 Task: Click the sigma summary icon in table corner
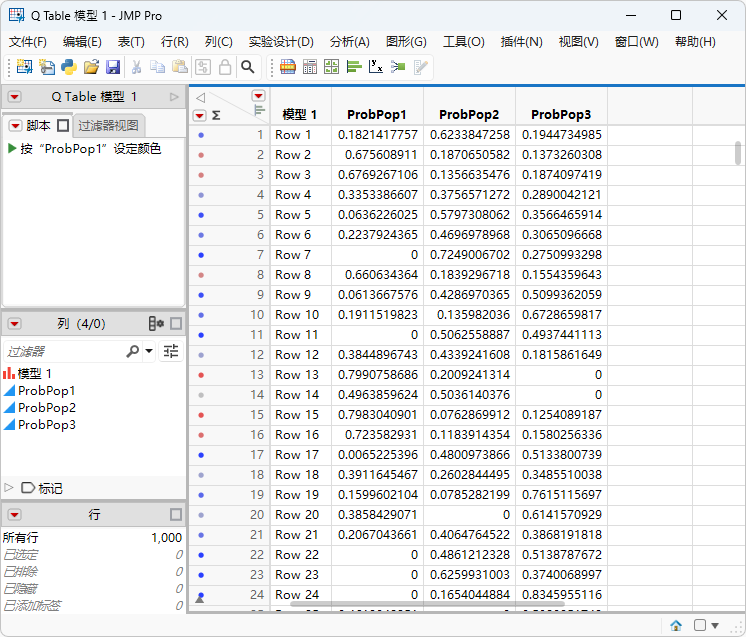[x=216, y=115]
